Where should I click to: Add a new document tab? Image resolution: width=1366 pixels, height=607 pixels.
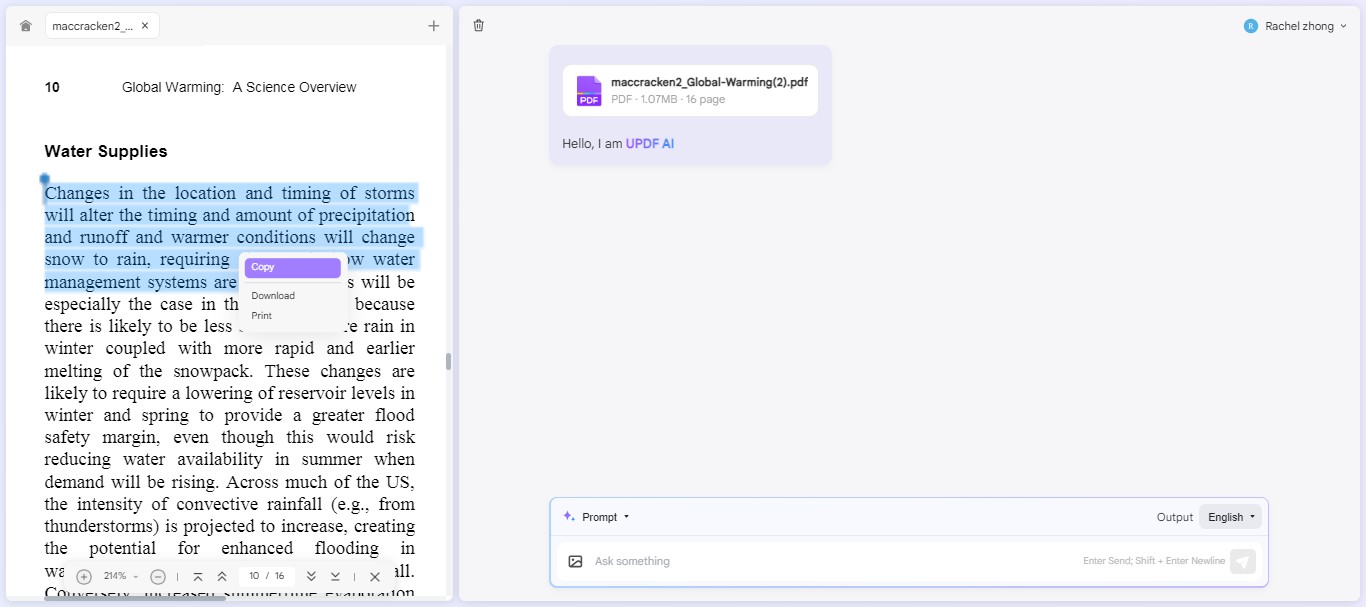coord(433,25)
